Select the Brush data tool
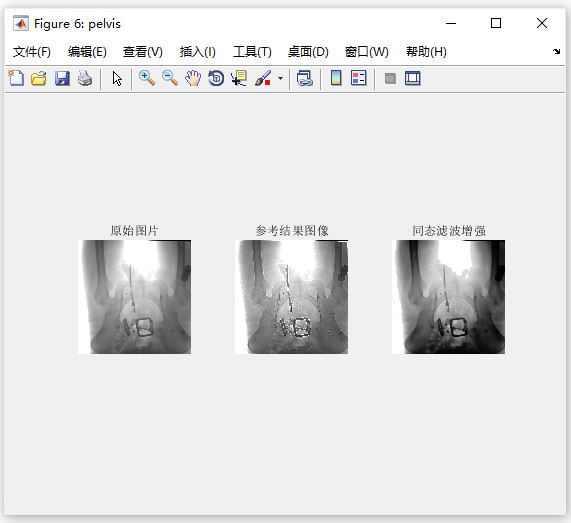The height and width of the screenshot is (523, 571). pyautogui.click(x=263, y=78)
